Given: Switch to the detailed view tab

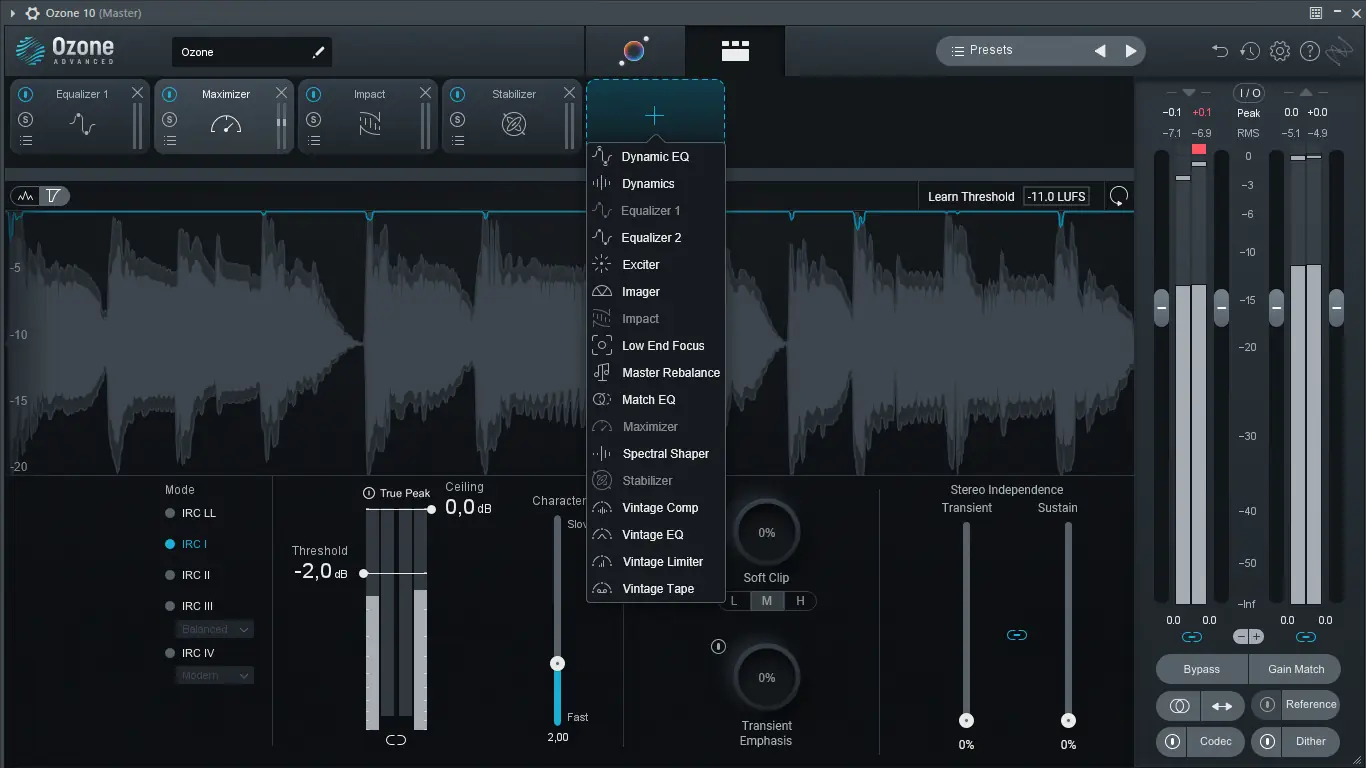Looking at the screenshot, I should (x=734, y=50).
